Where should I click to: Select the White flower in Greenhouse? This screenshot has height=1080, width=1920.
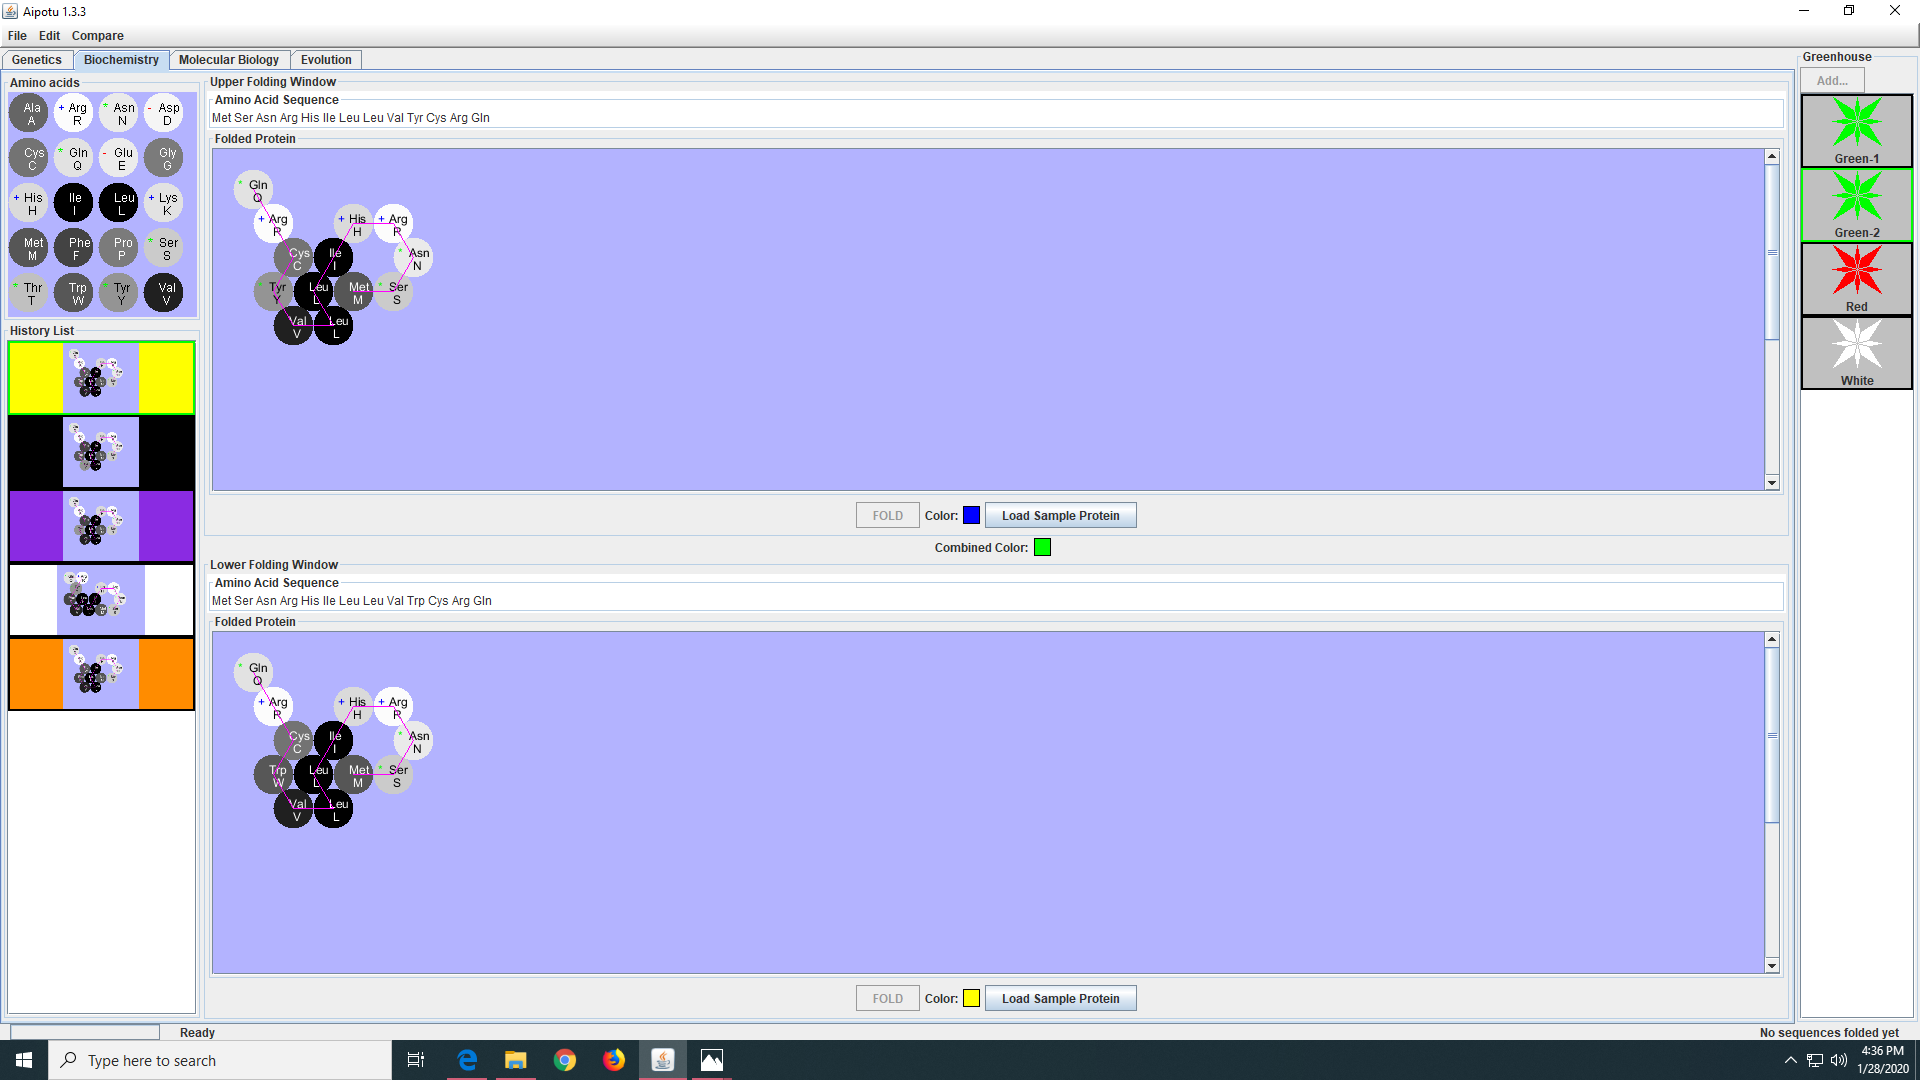[x=1856, y=353]
